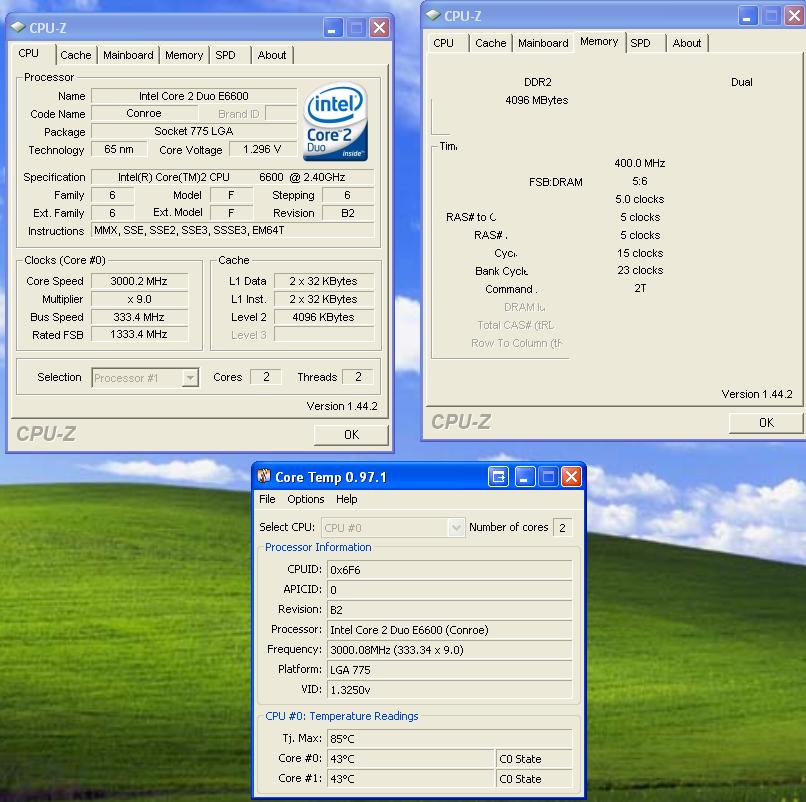Click the VID field 1.3250v
This screenshot has width=806, height=802.
coord(450,690)
